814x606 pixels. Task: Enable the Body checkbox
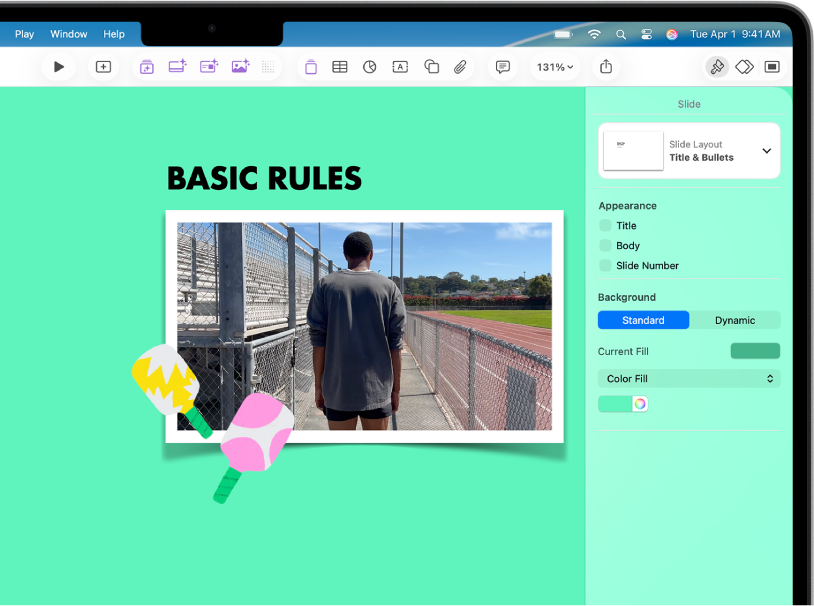pyautogui.click(x=604, y=245)
